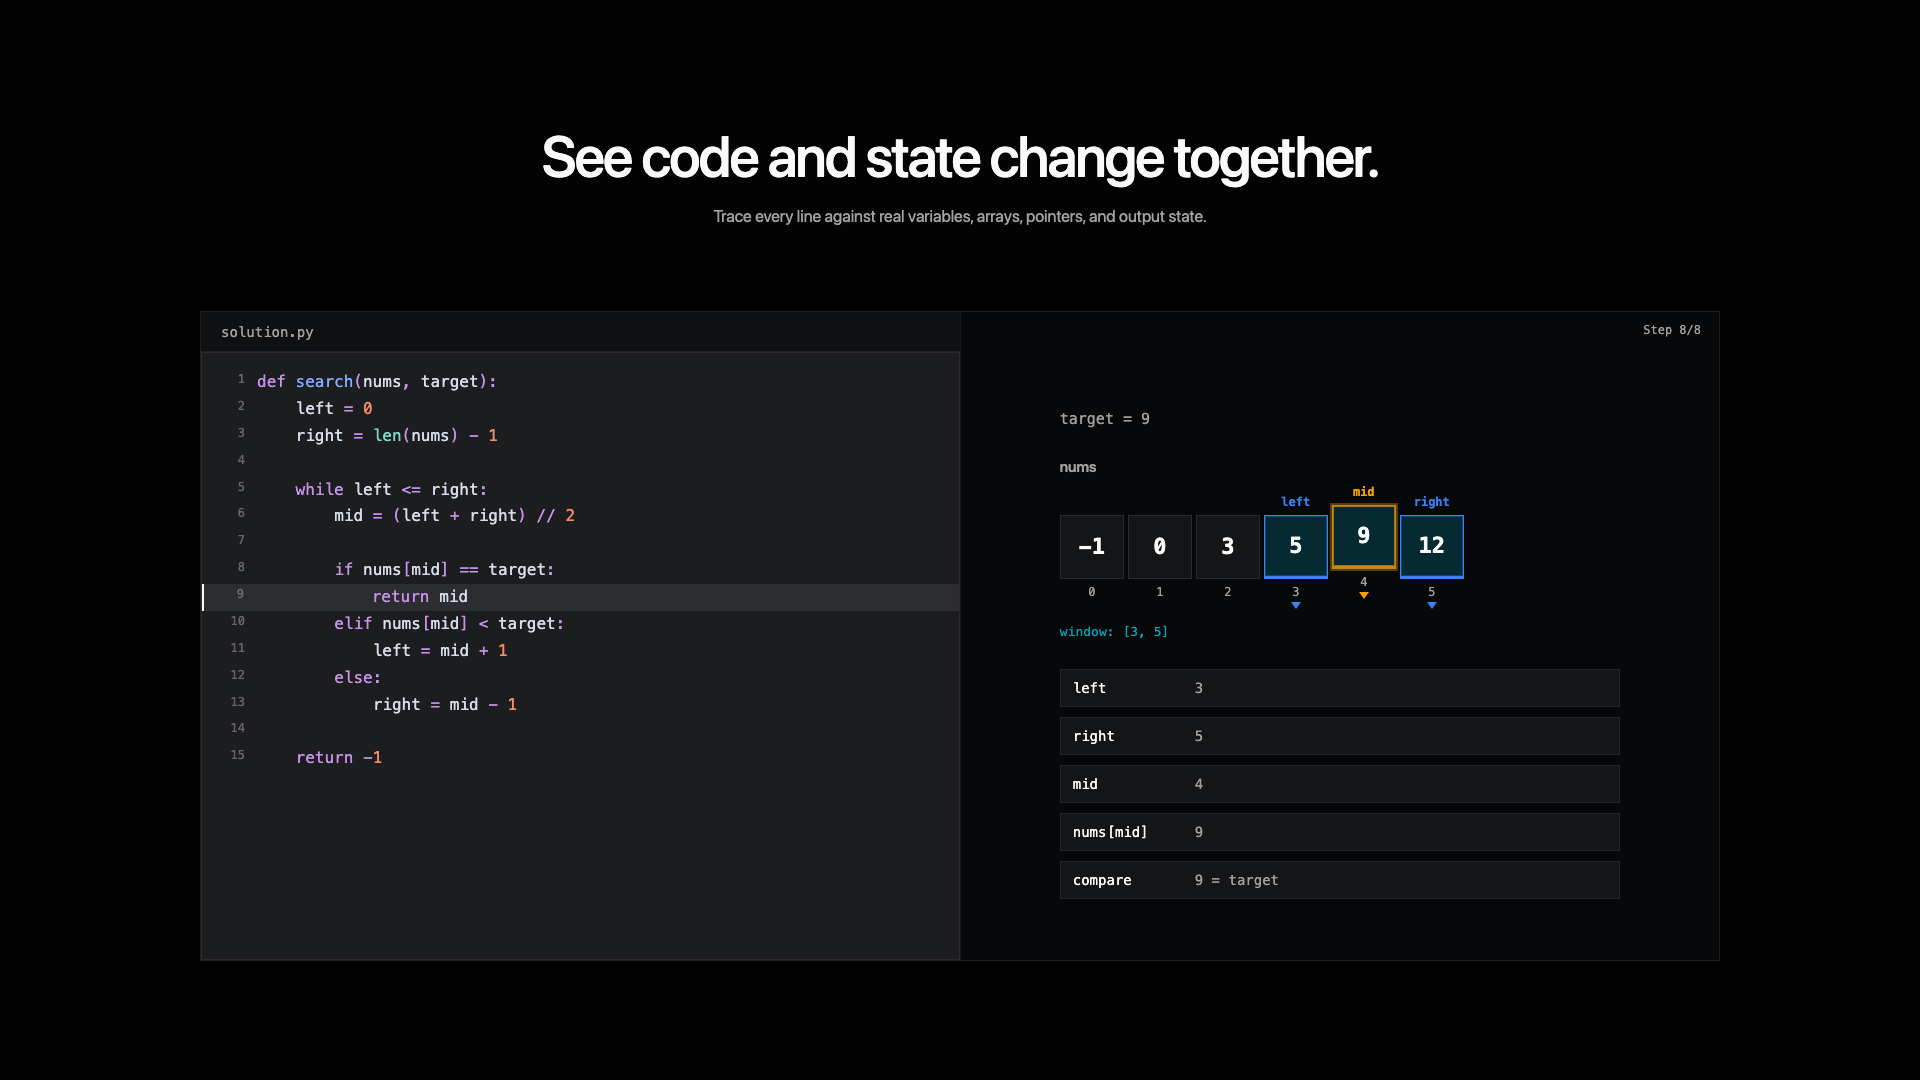Expand the nums array section
Image resolution: width=1920 pixels, height=1080 pixels.
click(1077, 467)
